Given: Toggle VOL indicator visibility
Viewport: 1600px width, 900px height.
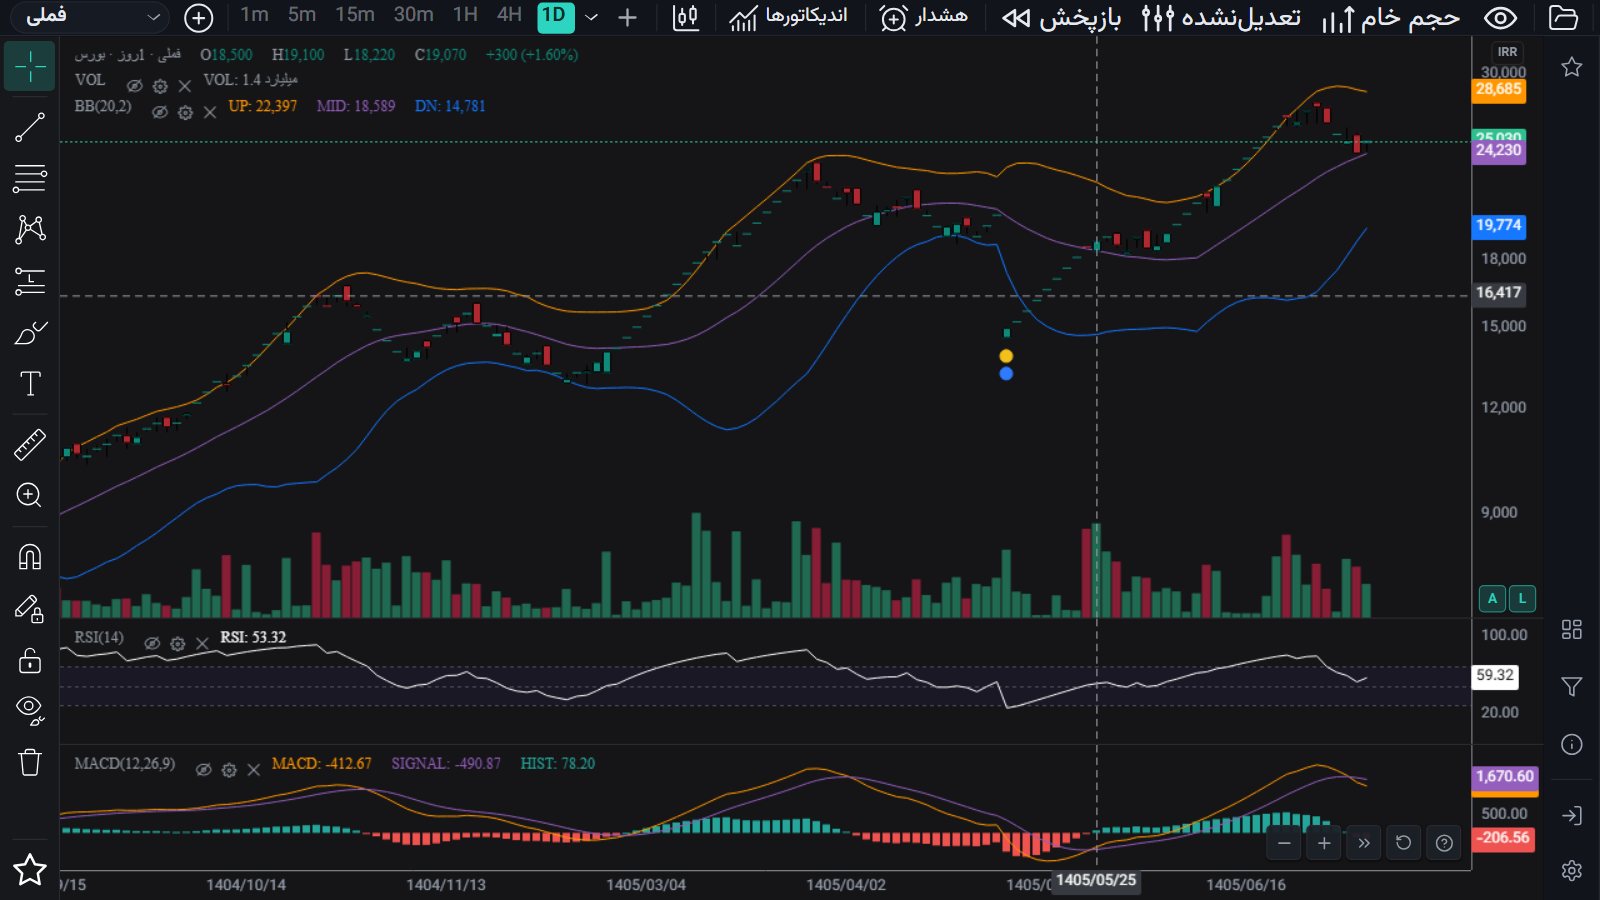Looking at the screenshot, I should click(x=134, y=86).
